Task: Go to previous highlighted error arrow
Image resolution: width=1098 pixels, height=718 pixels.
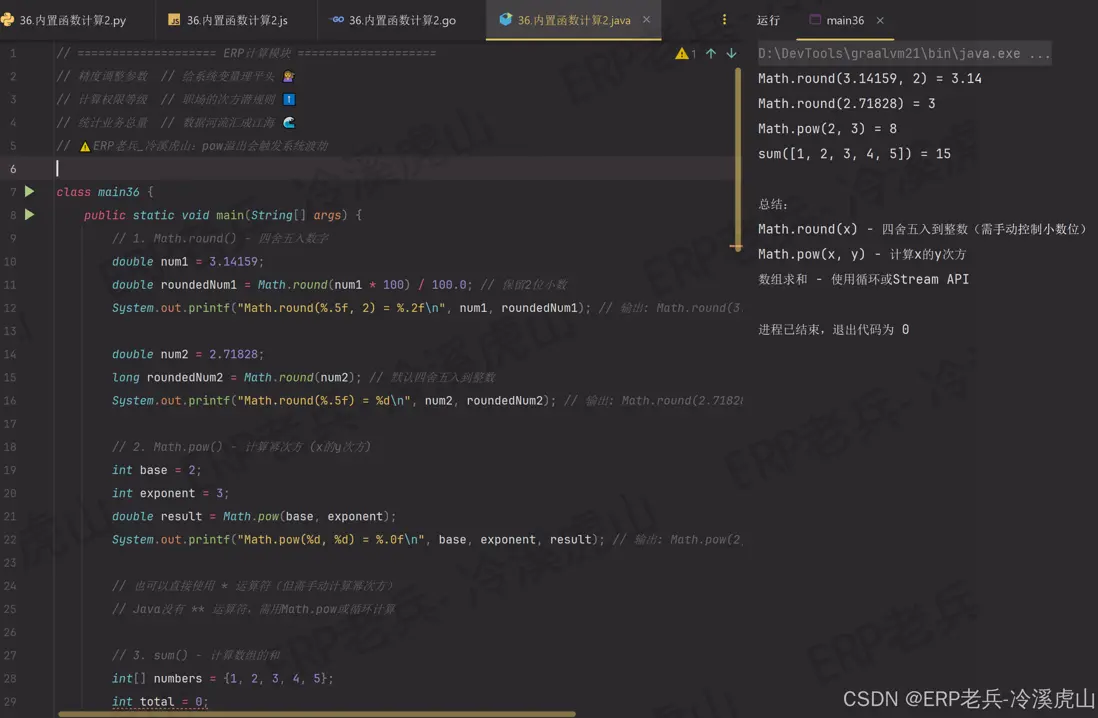Action: click(711, 53)
